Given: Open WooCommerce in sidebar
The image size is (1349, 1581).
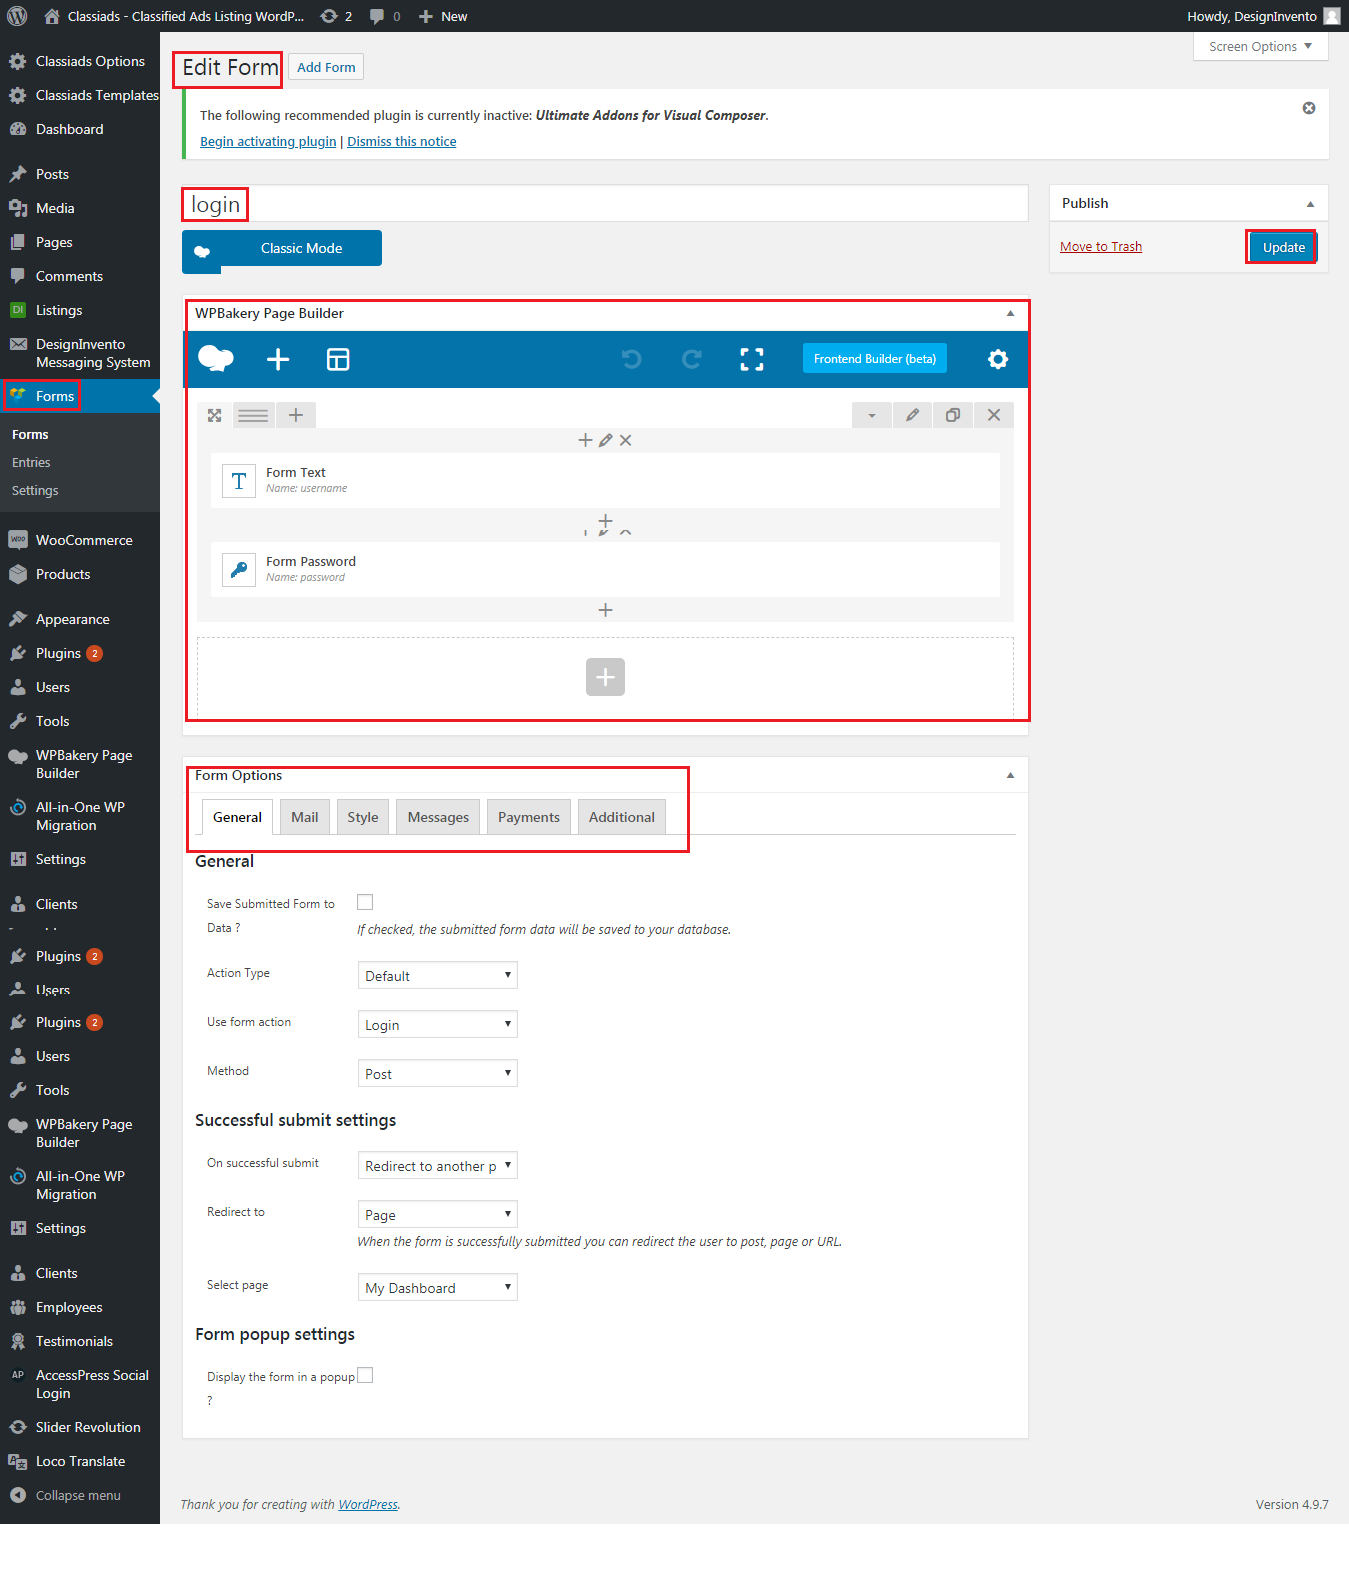Looking at the screenshot, I should [x=80, y=540].
